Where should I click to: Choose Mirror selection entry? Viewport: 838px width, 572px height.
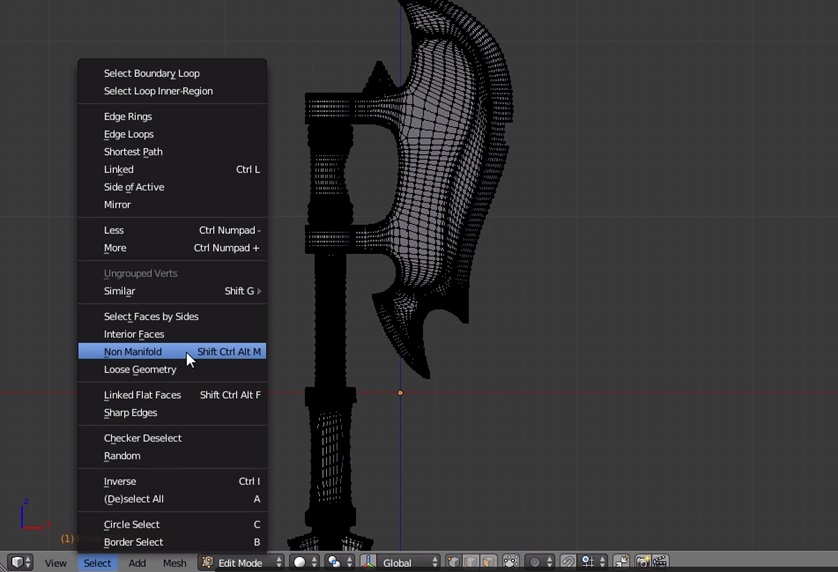coord(172,205)
